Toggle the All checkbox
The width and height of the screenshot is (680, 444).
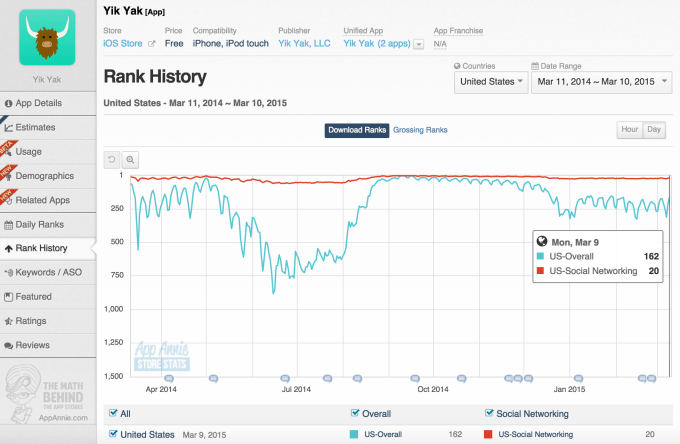(x=113, y=413)
